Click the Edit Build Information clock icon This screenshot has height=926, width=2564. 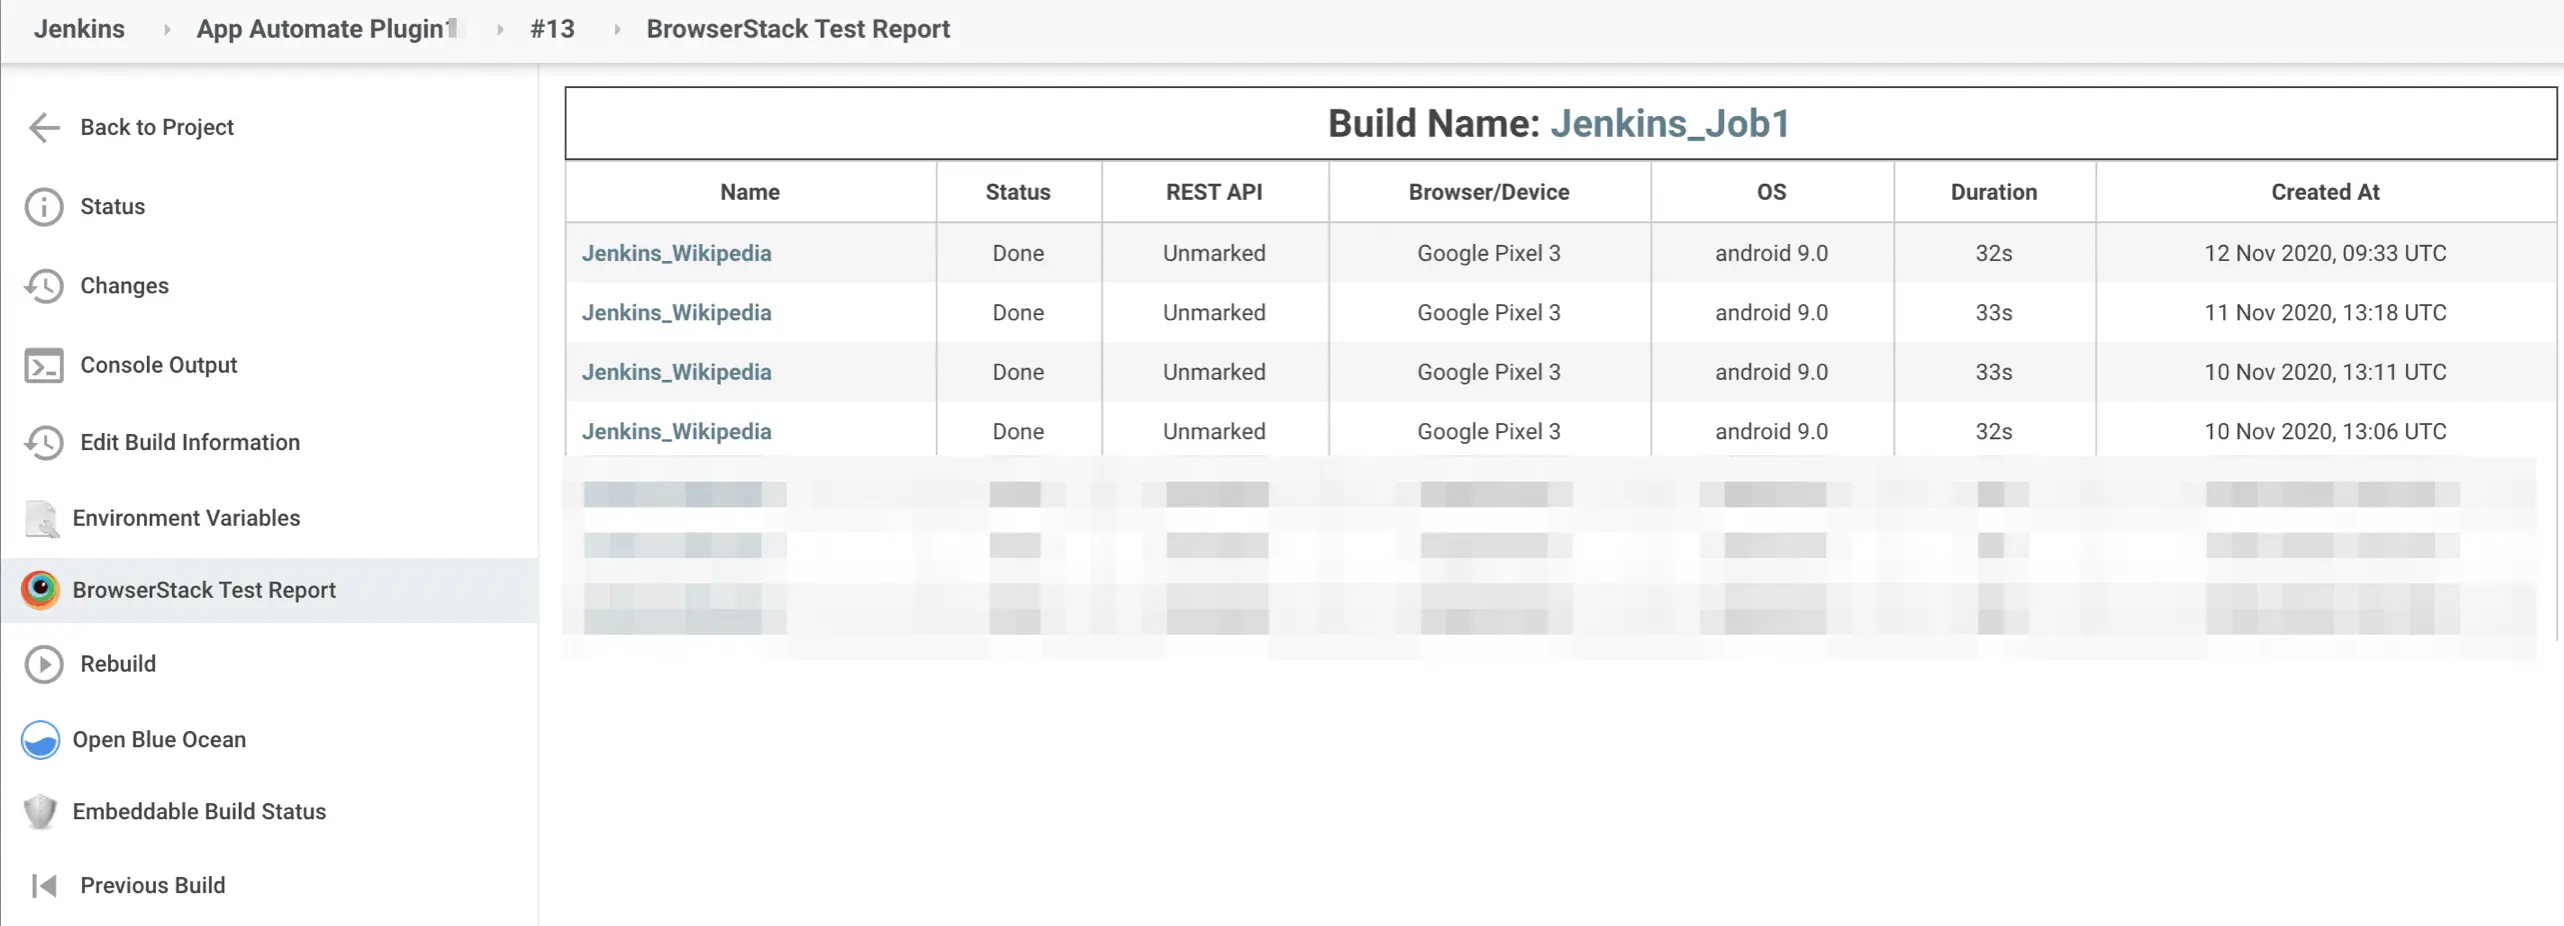tap(44, 442)
